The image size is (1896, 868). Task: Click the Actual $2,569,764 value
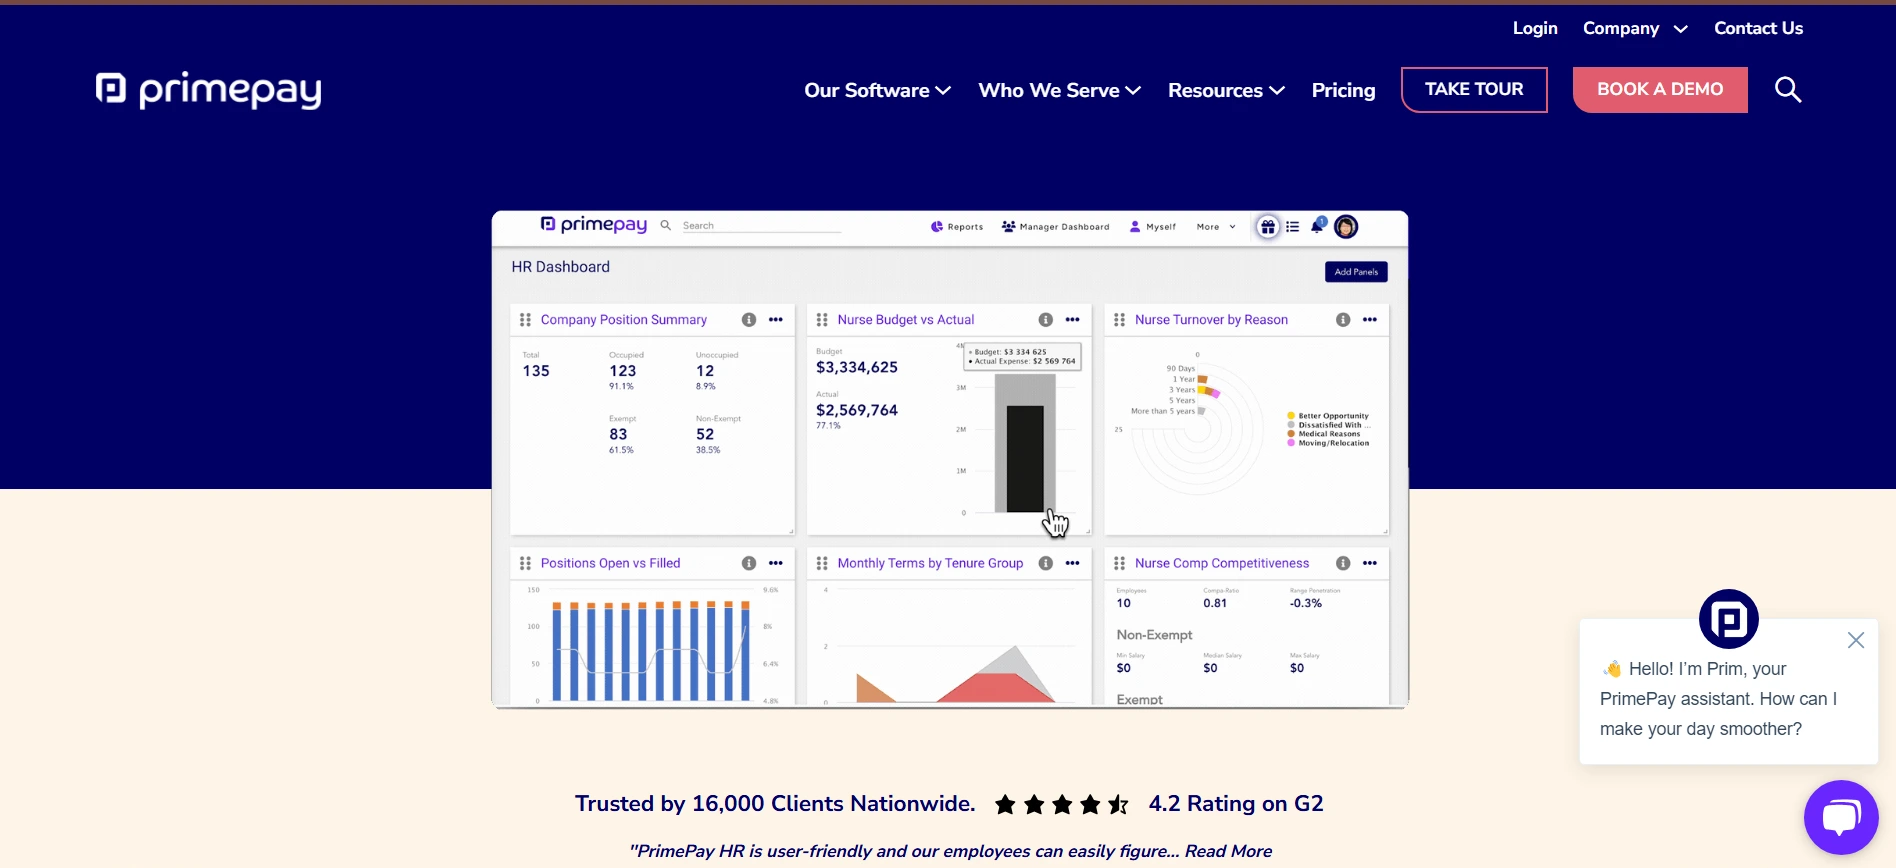[857, 411]
